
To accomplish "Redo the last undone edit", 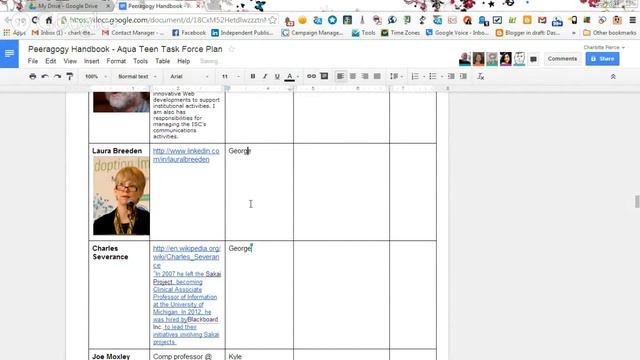I will click(57, 76).
